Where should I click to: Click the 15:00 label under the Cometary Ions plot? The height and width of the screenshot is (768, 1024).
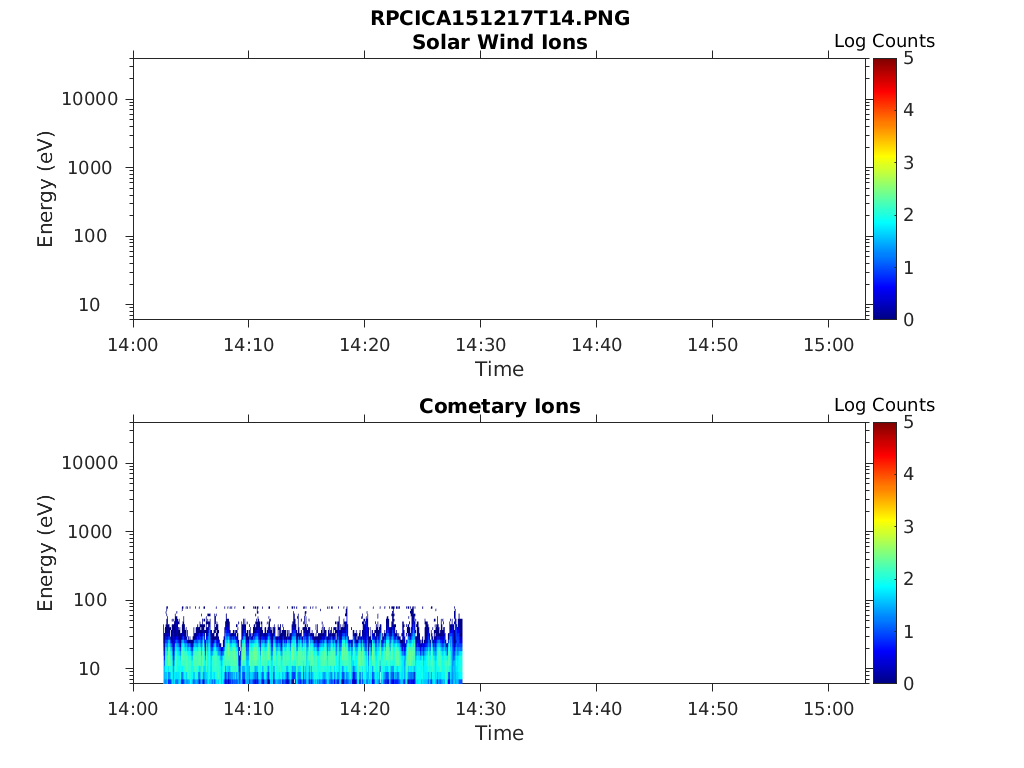tap(828, 709)
